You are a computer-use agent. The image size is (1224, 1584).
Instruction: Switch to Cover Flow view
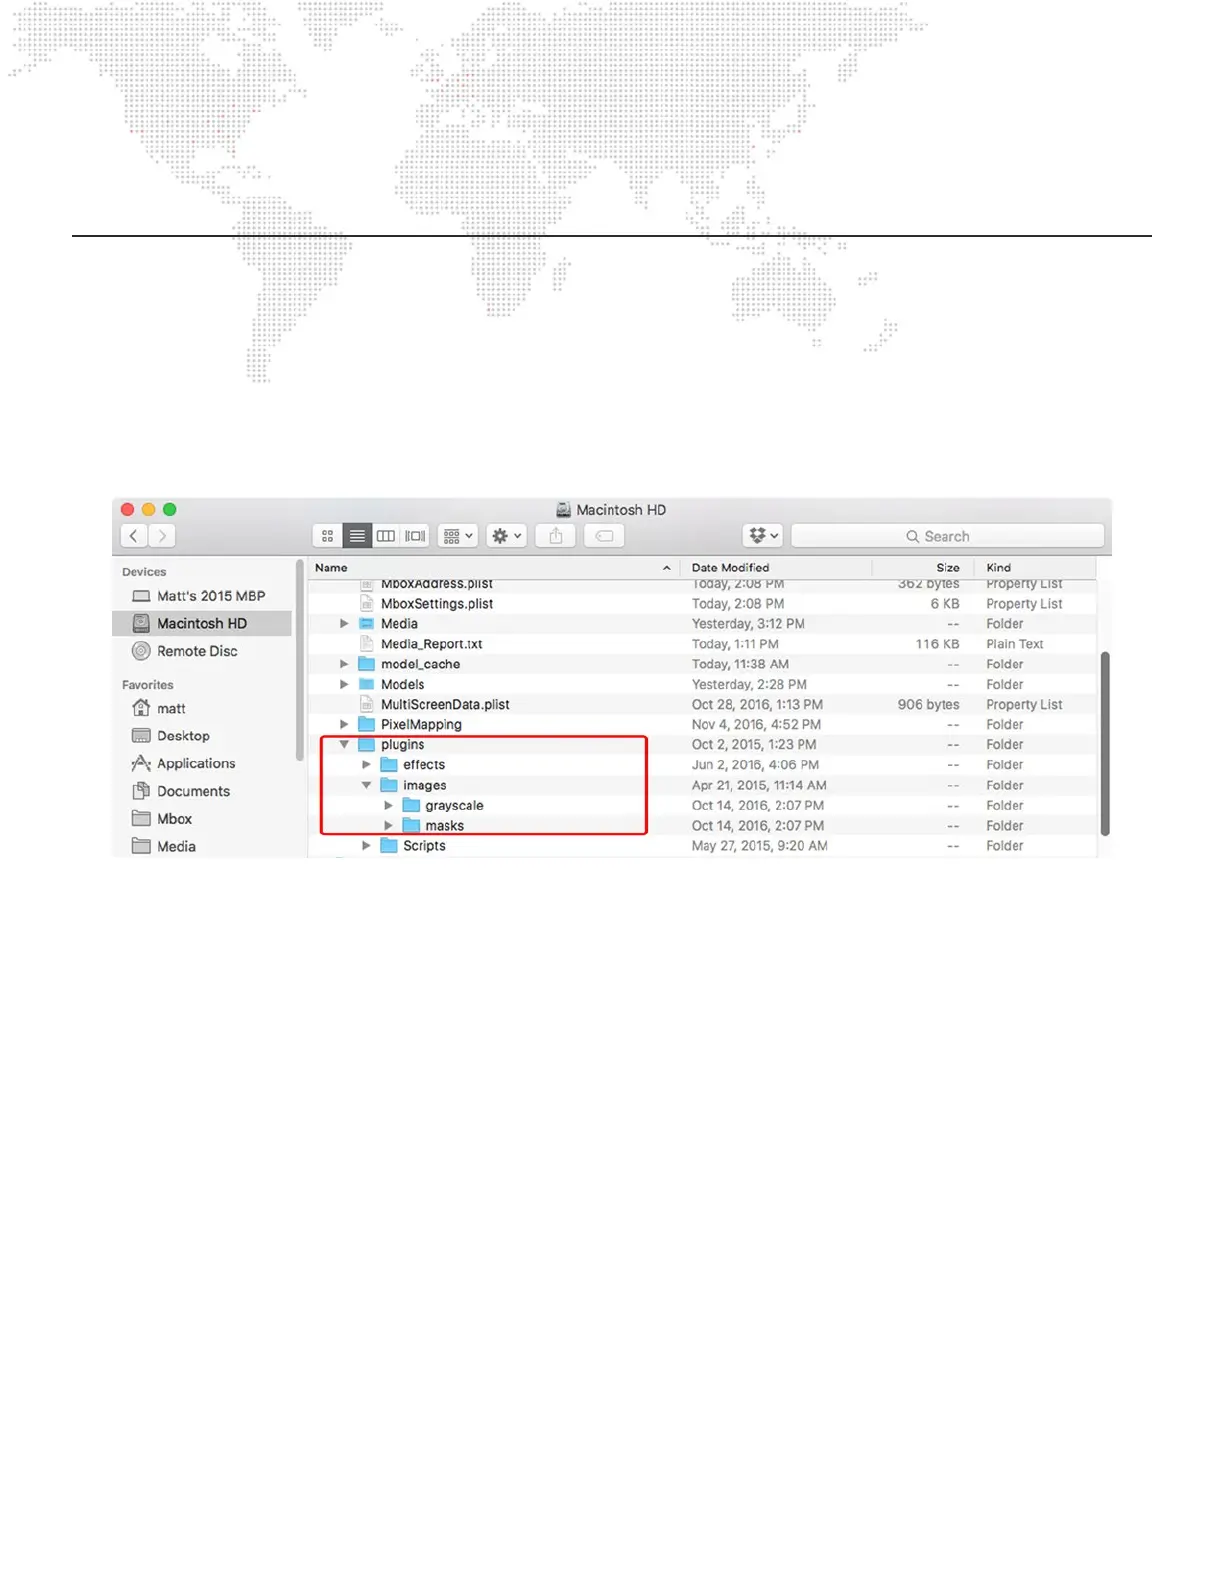(415, 536)
